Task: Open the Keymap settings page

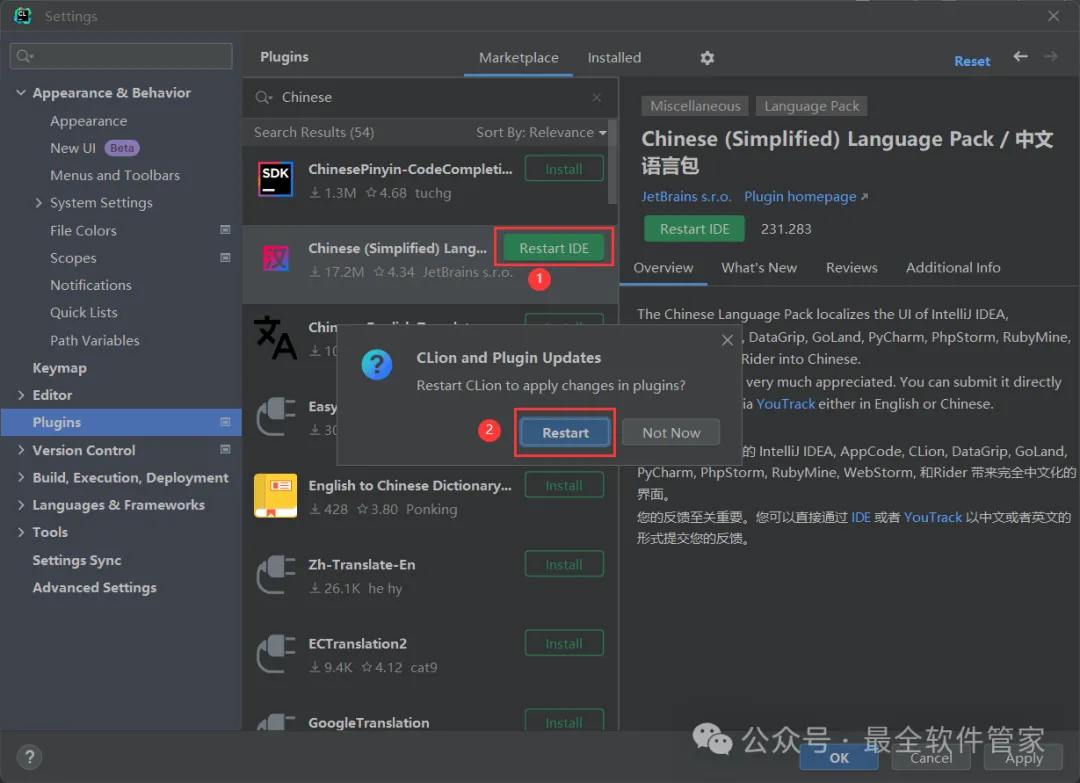Action: tap(59, 368)
